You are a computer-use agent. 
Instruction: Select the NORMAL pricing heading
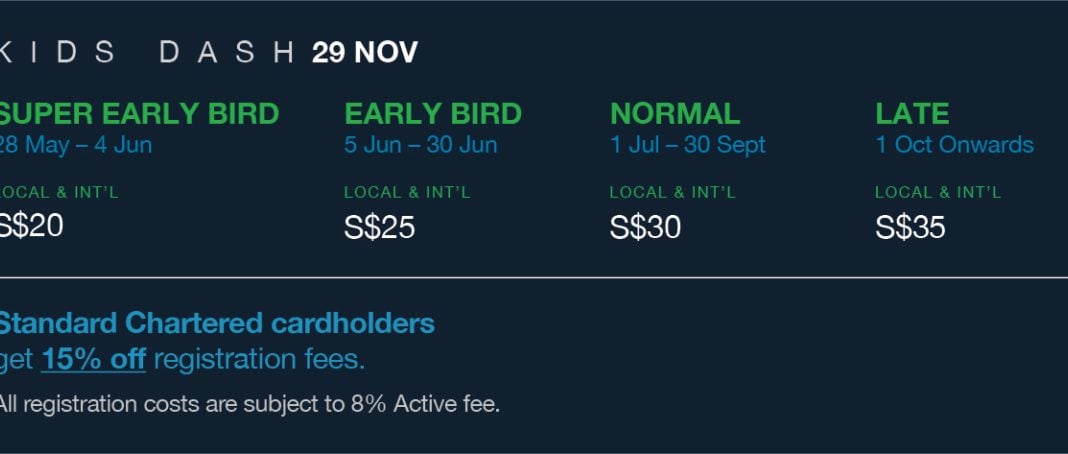[x=674, y=114]
